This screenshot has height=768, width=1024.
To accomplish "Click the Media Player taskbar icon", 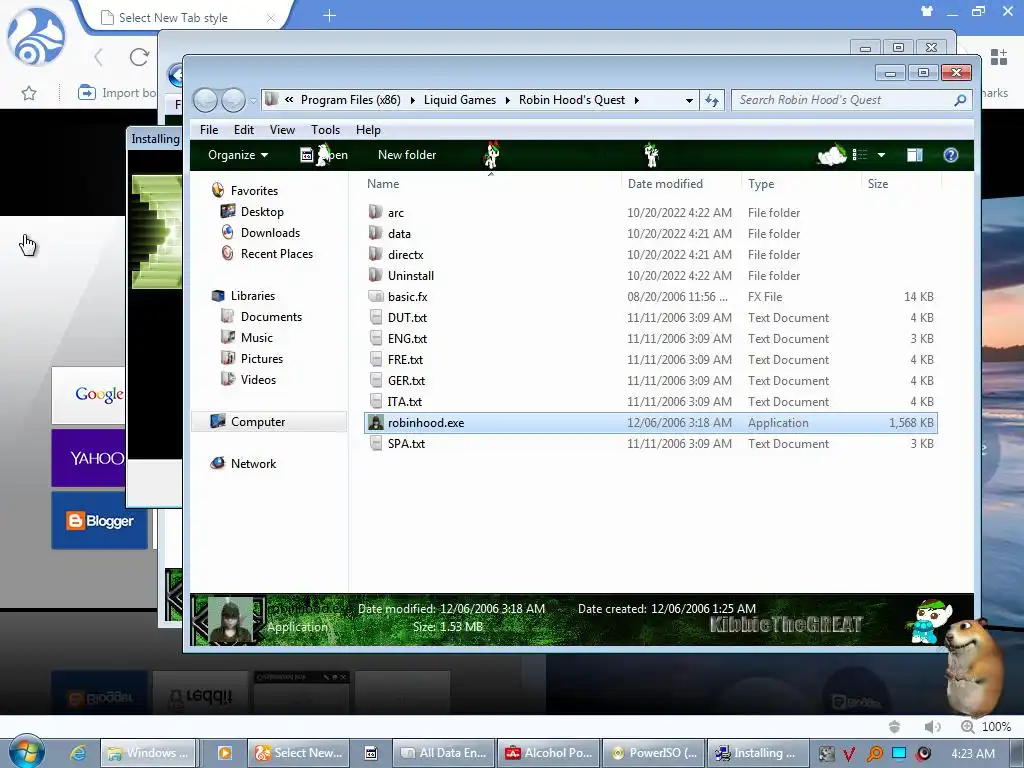I will coord(225,753).
